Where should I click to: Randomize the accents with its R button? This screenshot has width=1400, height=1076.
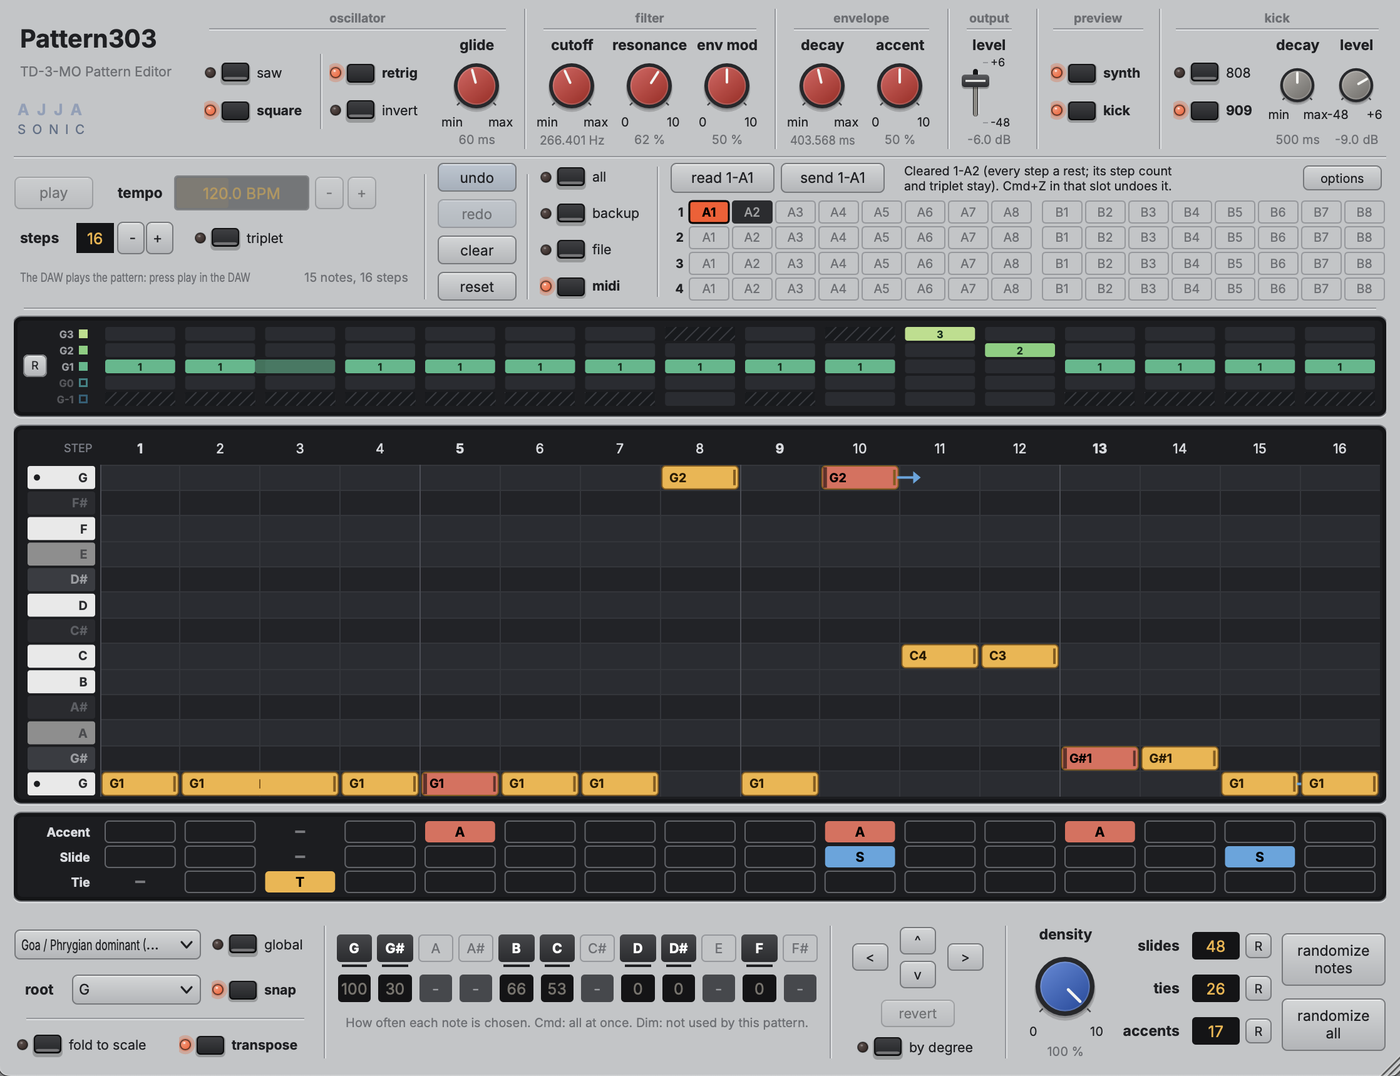tap(1258, 1031)
